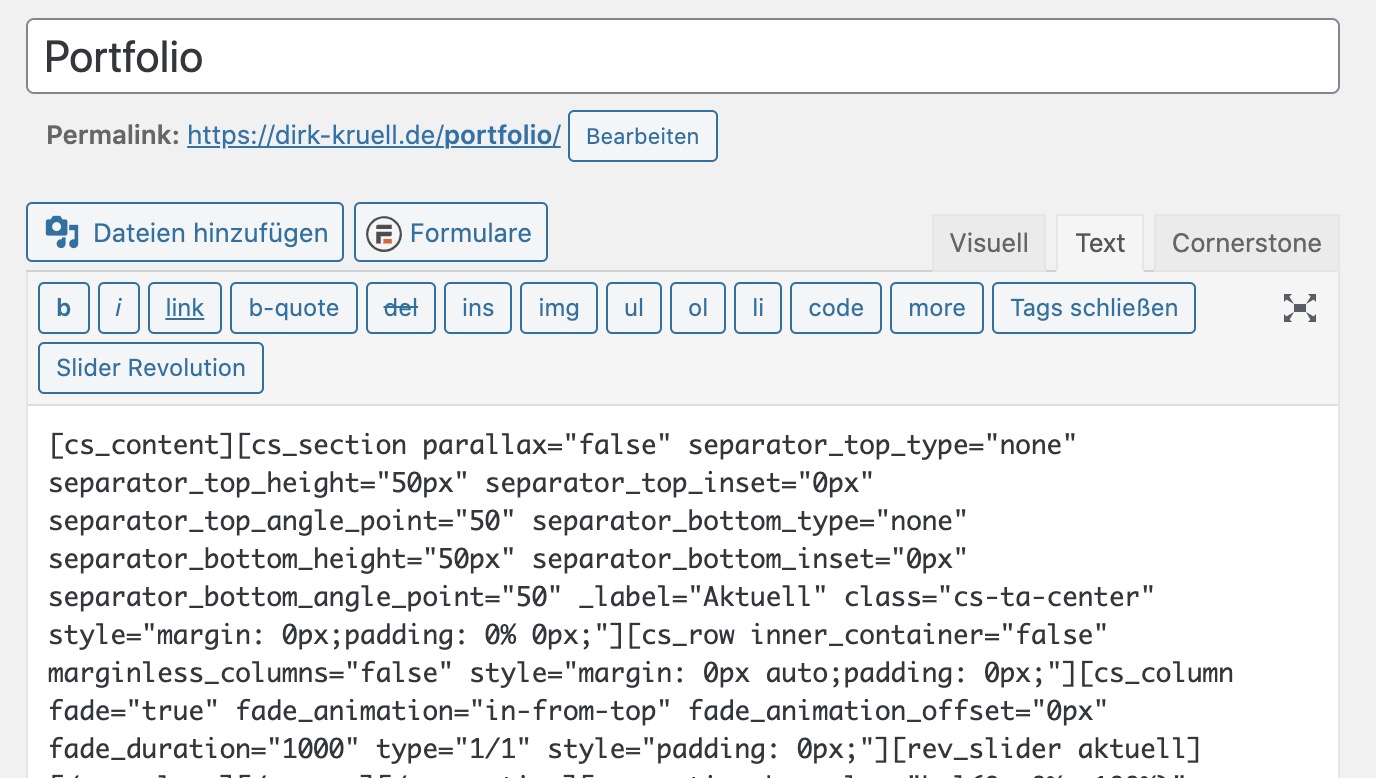Insert blockquote via b-quote button
The image size is (1376, 778).
[x=294, y=308]
